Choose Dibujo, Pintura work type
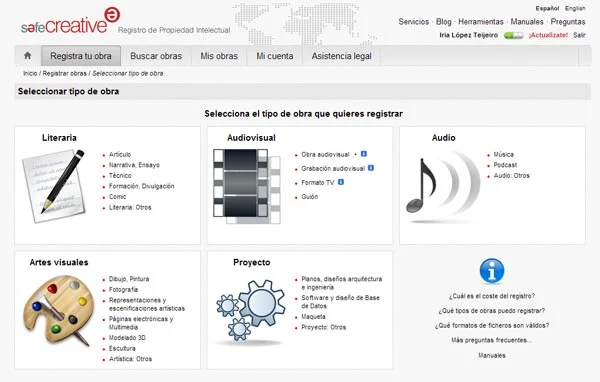The height and width of the screenshot is (382, 600). tap(129, 279)
